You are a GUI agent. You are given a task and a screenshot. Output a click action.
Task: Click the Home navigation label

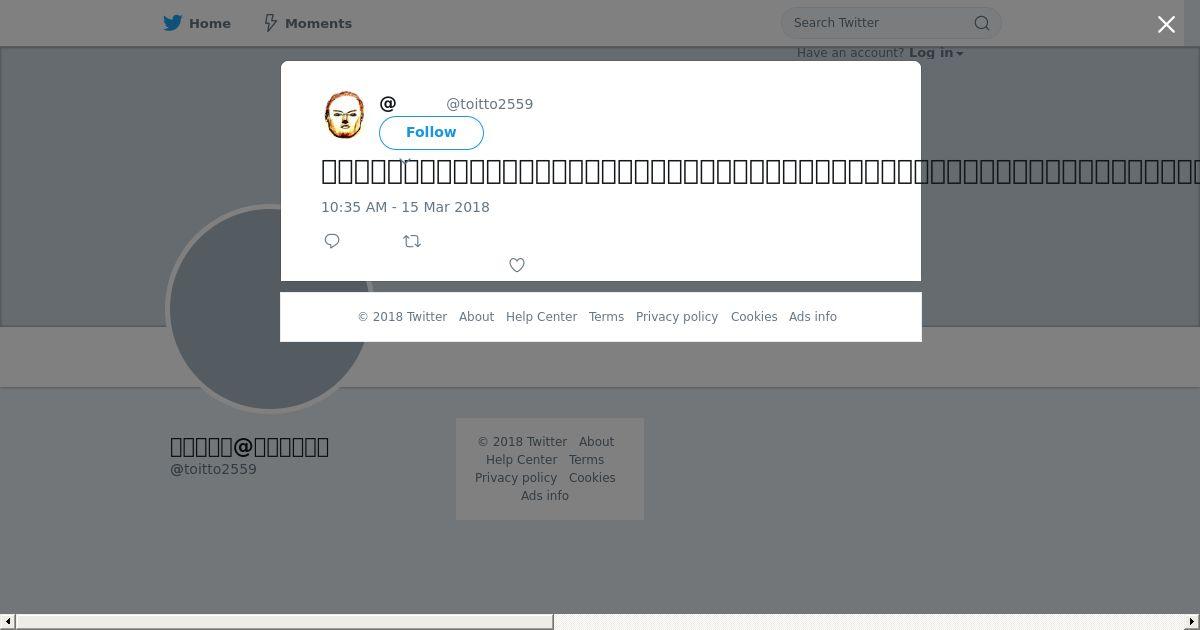point(210,23)
